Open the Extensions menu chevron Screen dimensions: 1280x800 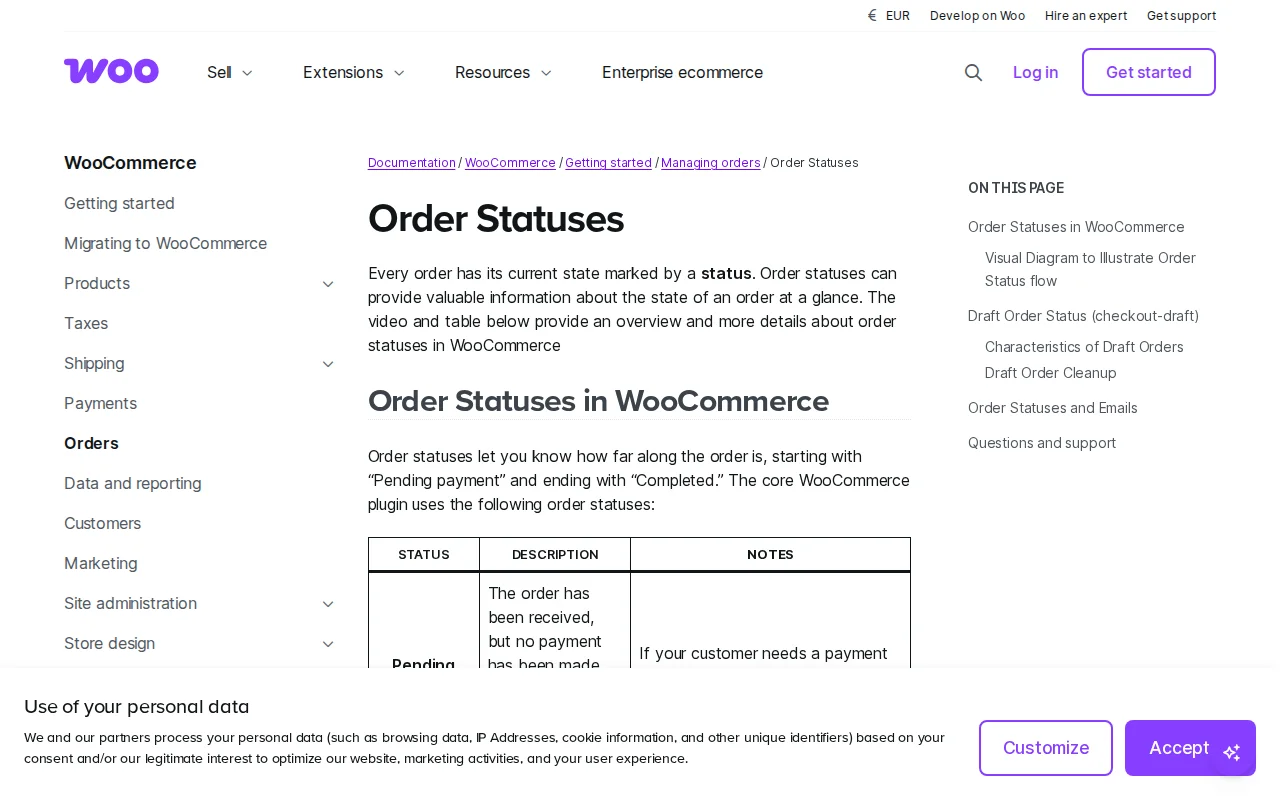(x=399, y=73)
